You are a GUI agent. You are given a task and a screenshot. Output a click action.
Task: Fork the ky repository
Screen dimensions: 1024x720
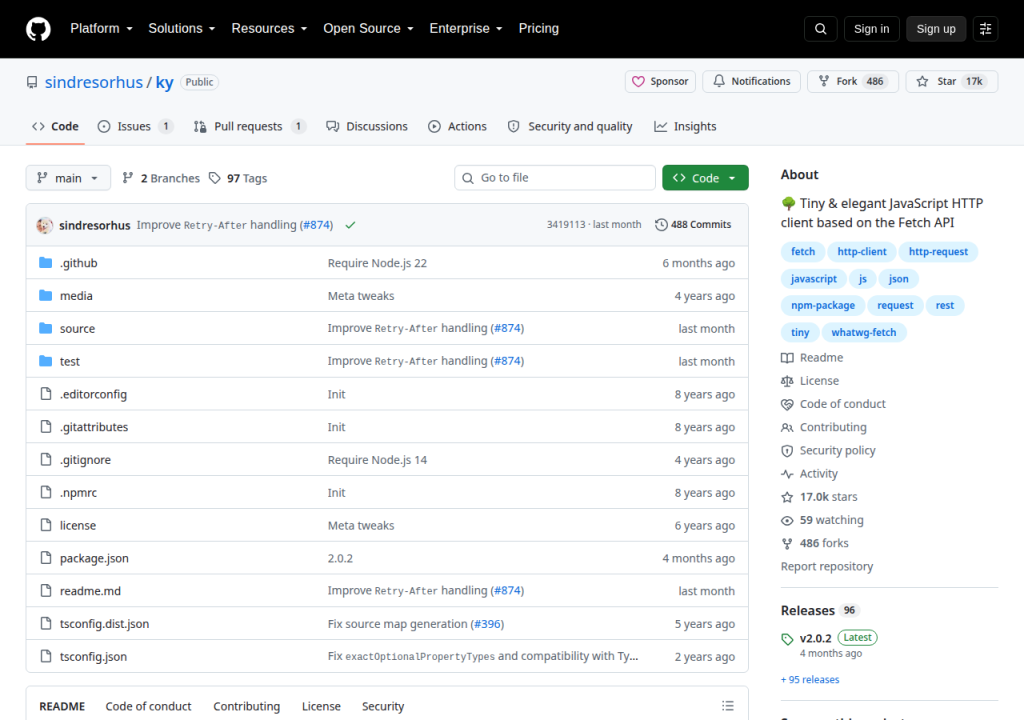(x=853, y=82)
